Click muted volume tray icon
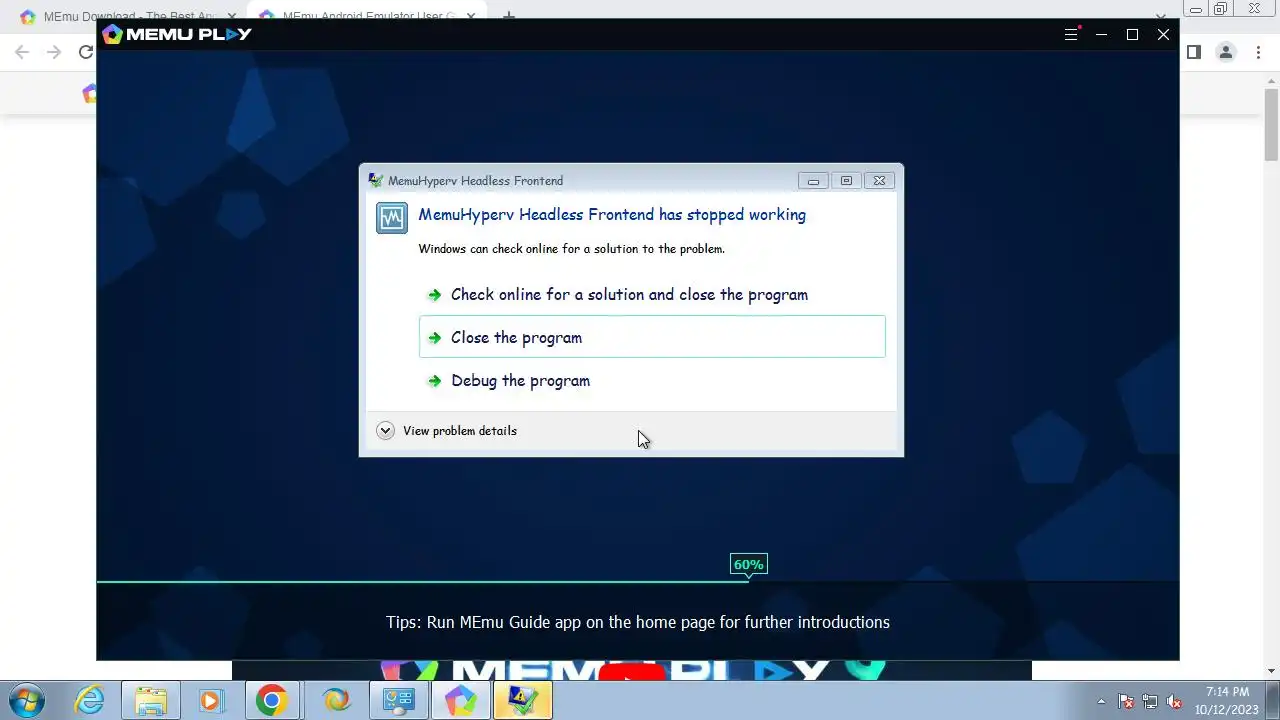This screenshot has width=1280, height=720. point(1174,702)
